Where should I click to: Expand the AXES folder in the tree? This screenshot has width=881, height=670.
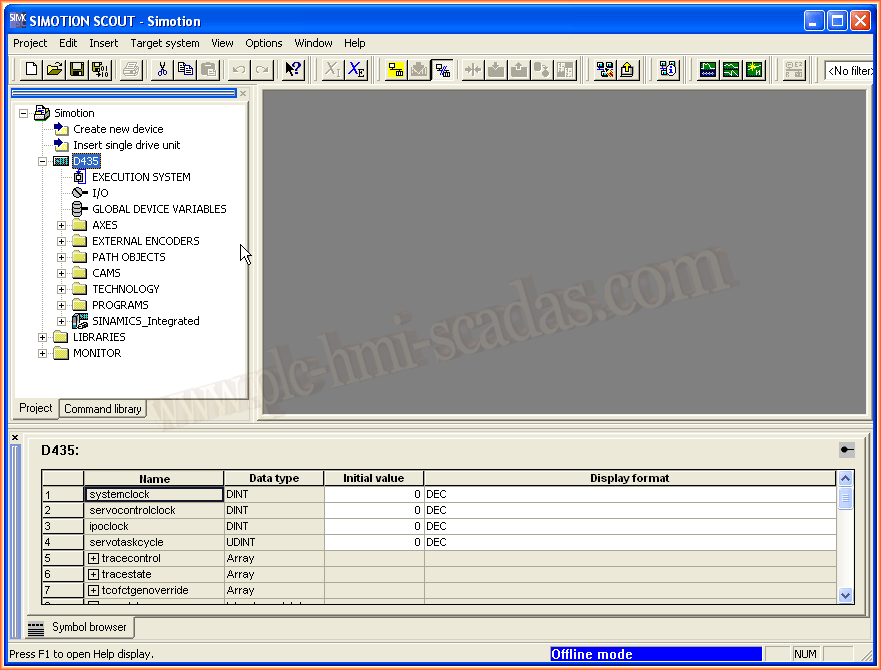[62, 225]
